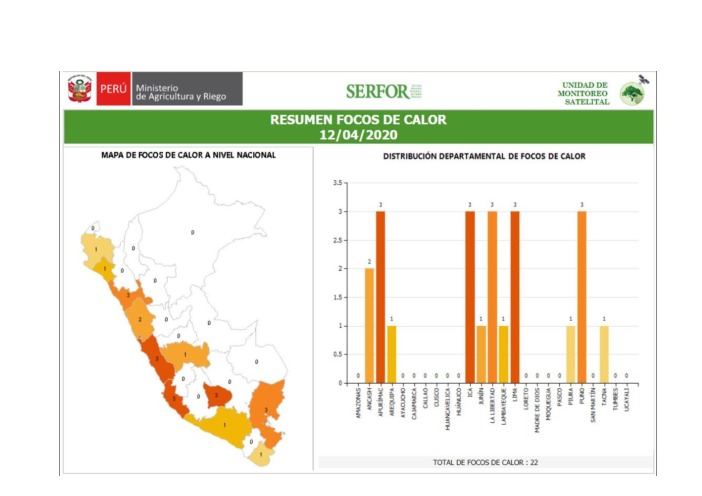The height and width of the screenshot is (496, 702).
Task: Click the Distribución Departamental chart title
Action: (x=484, y=156)
